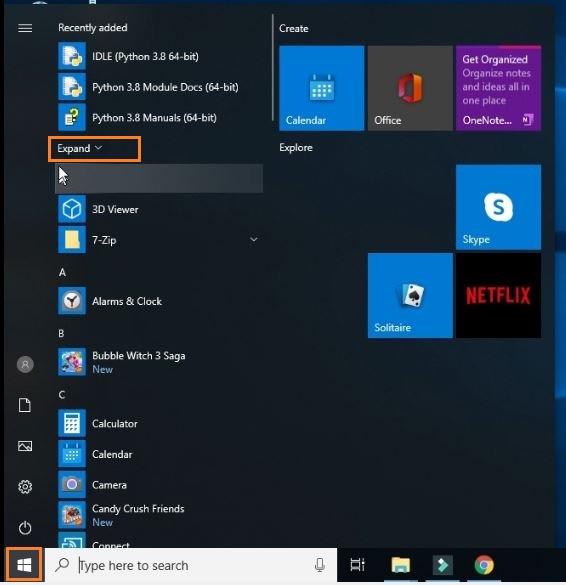Open the green arrow app on the taskbar
This screenshot has height=585, width=566.
pos(443,565)
